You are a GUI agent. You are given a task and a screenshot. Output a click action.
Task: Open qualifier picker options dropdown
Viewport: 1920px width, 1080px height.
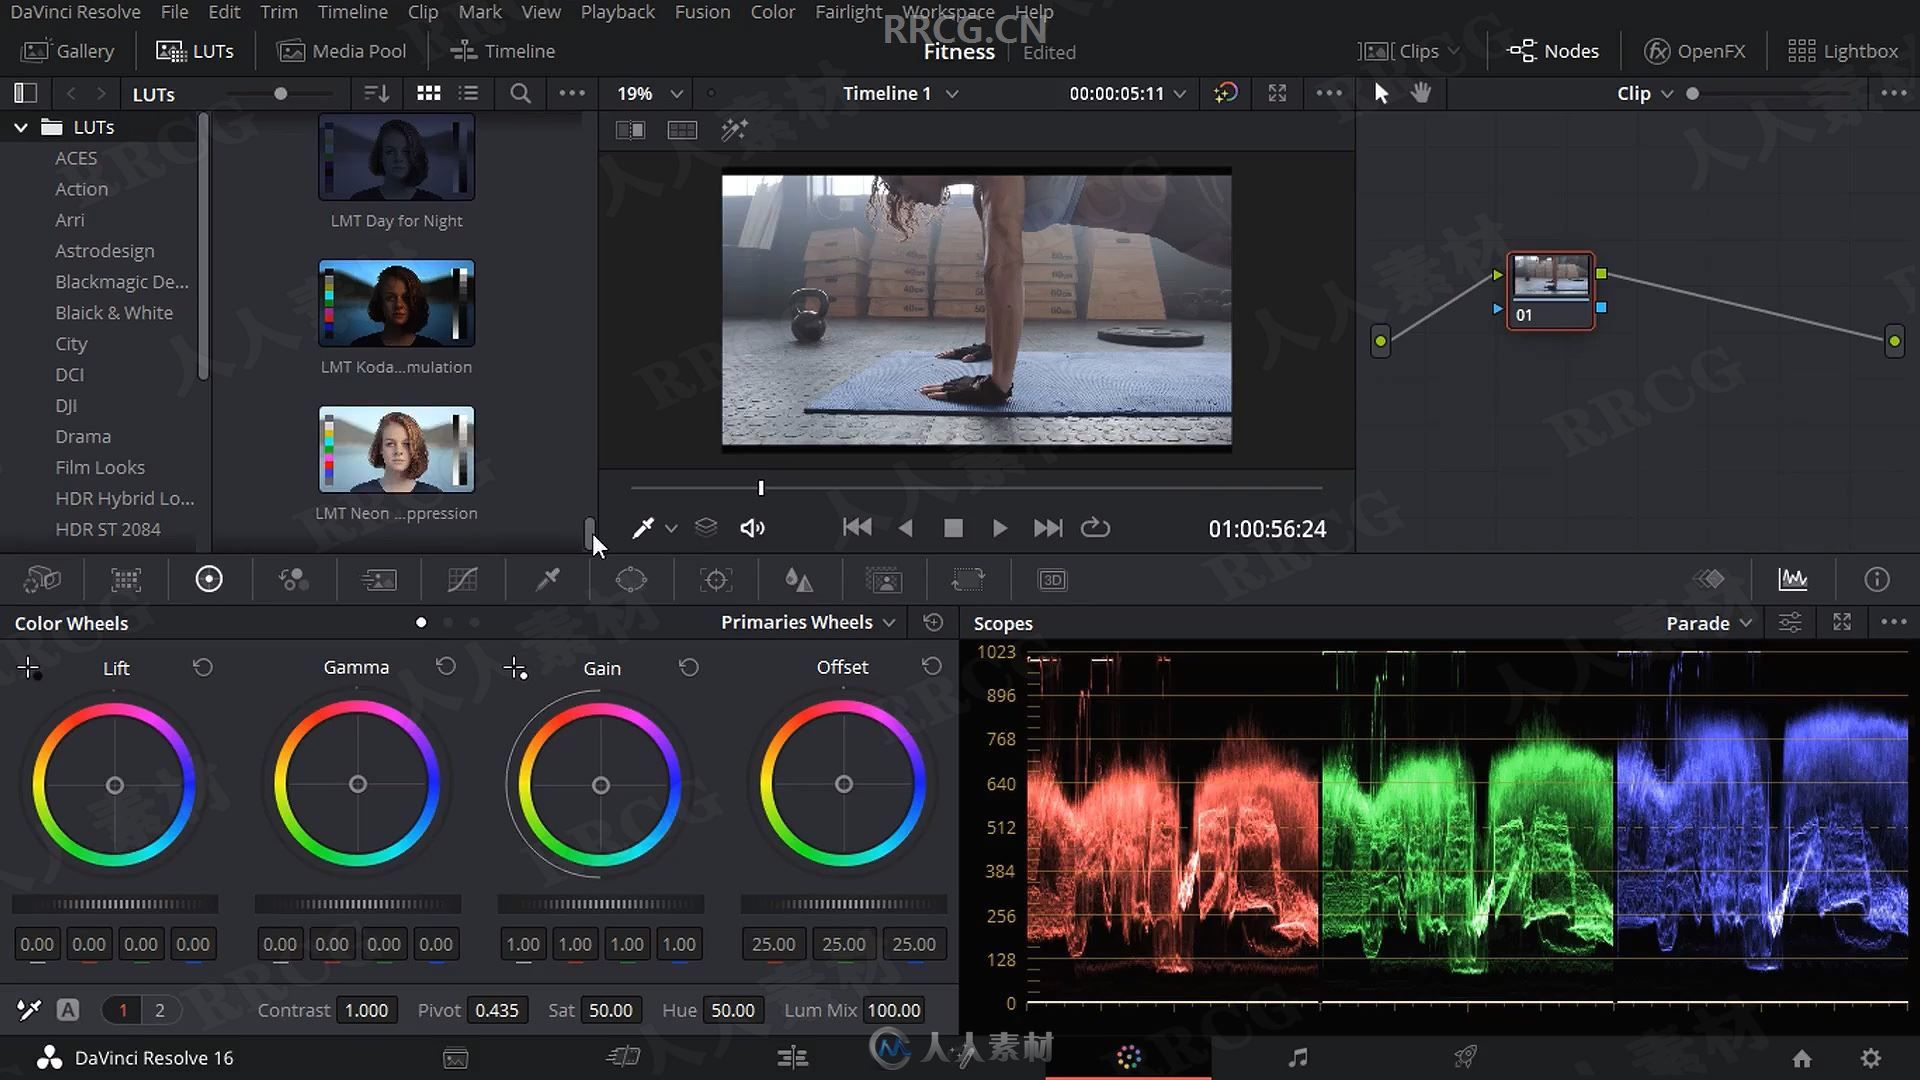pos(671,528)
